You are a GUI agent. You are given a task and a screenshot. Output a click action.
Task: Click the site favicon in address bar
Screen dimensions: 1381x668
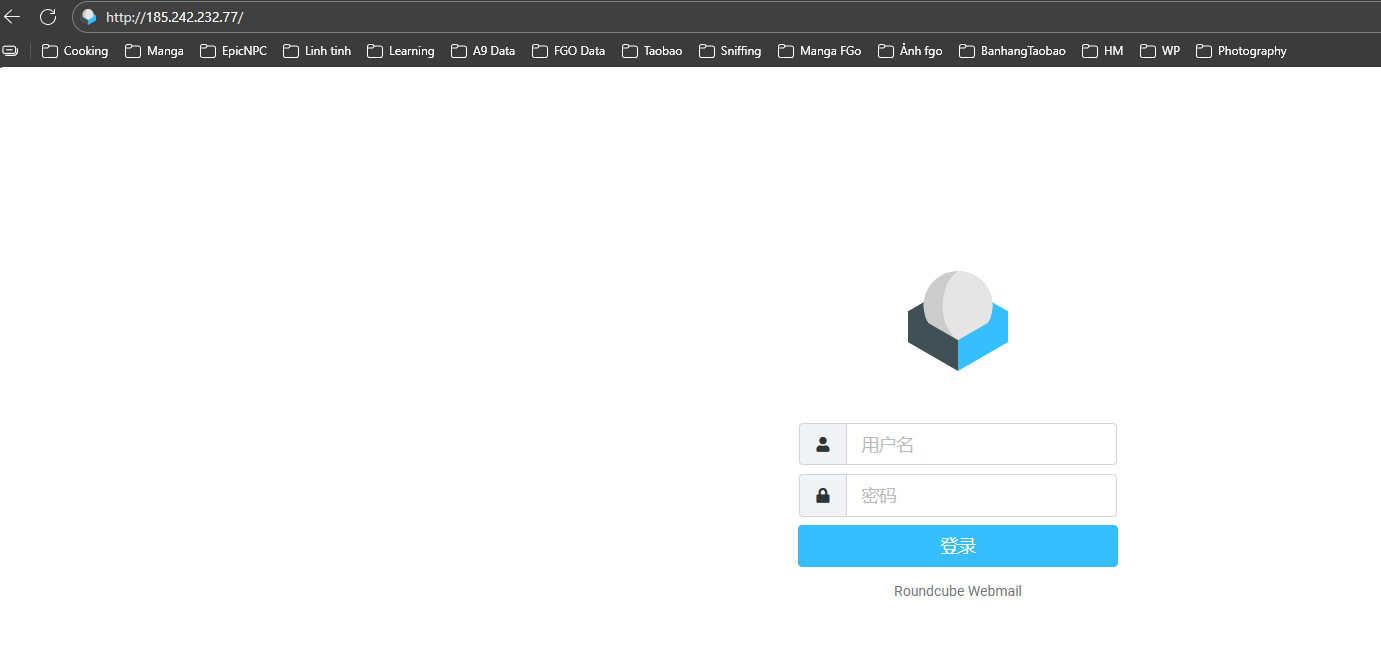(89, 17)
